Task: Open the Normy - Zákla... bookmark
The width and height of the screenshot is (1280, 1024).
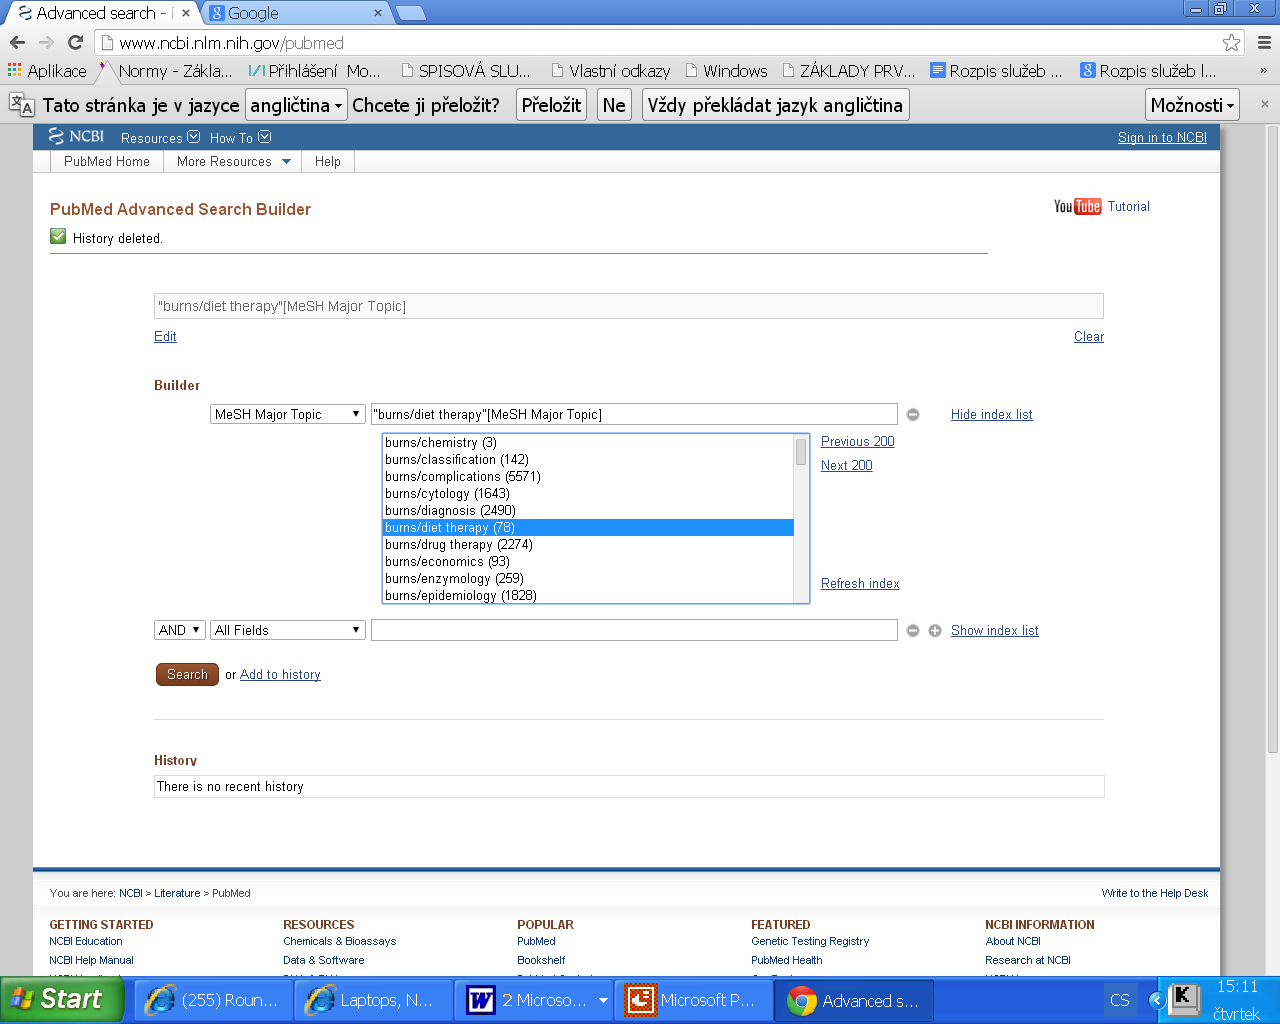Action: (x=165, y=71)
